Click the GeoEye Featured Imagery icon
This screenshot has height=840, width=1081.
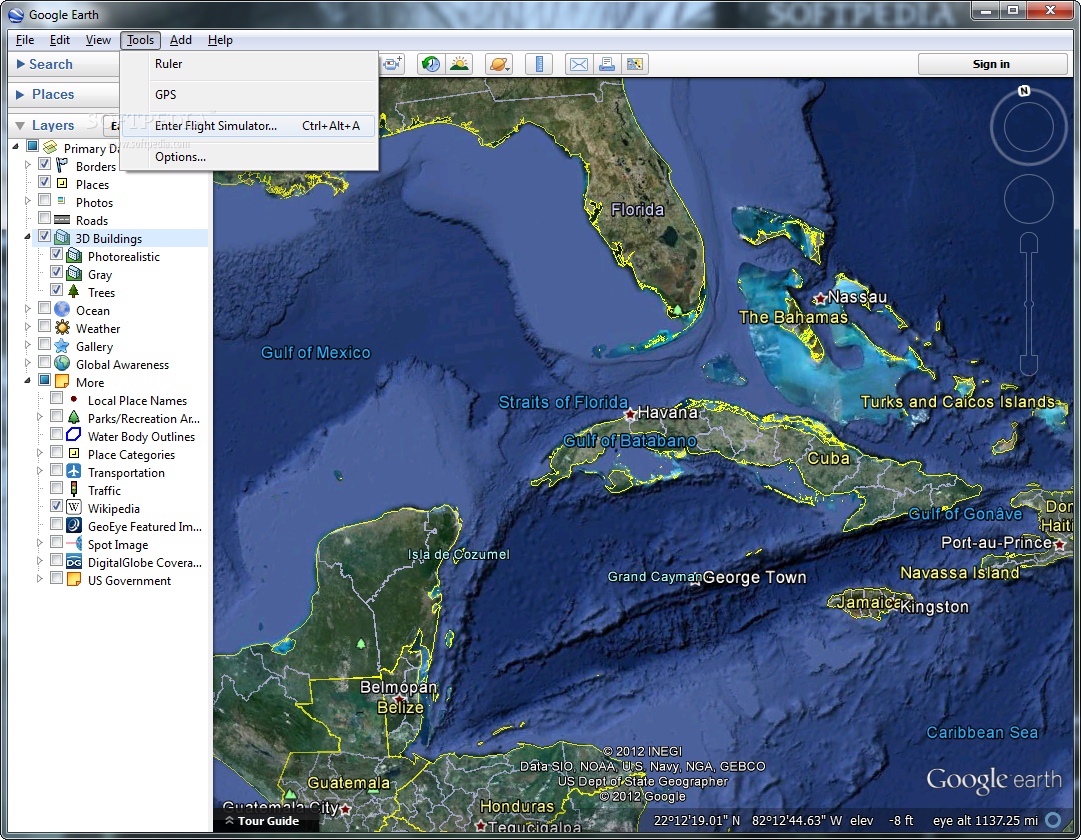coord(74,526)
